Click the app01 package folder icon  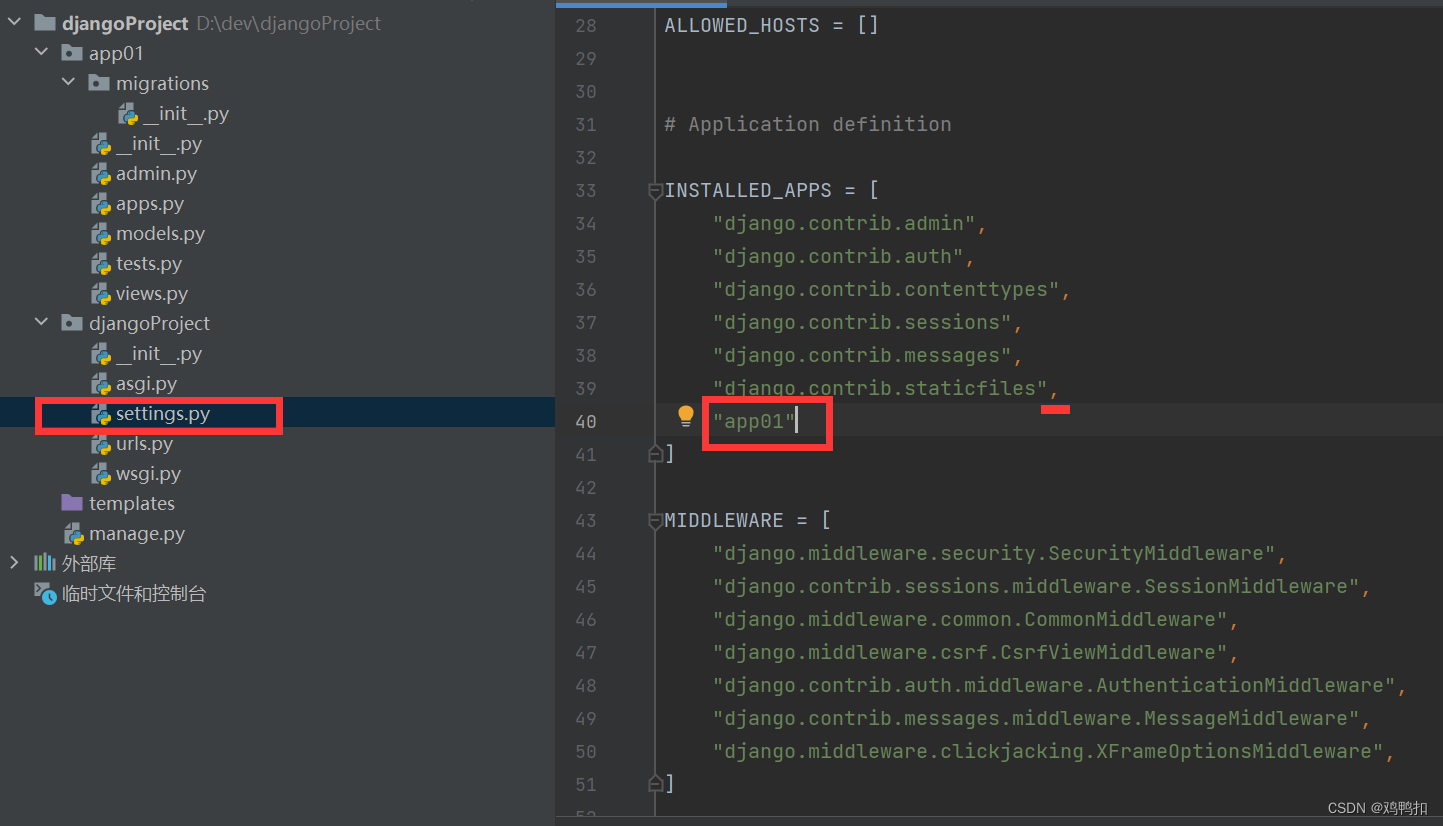(x=70, y=52)
